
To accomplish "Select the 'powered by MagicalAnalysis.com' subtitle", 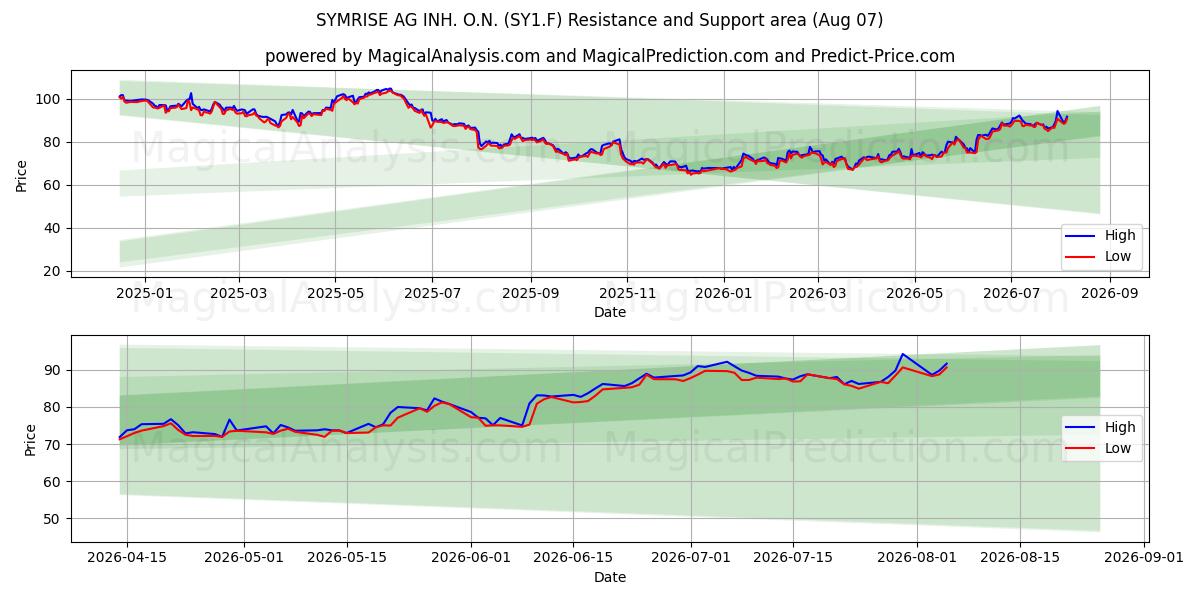I will click(x=610, y=56).
